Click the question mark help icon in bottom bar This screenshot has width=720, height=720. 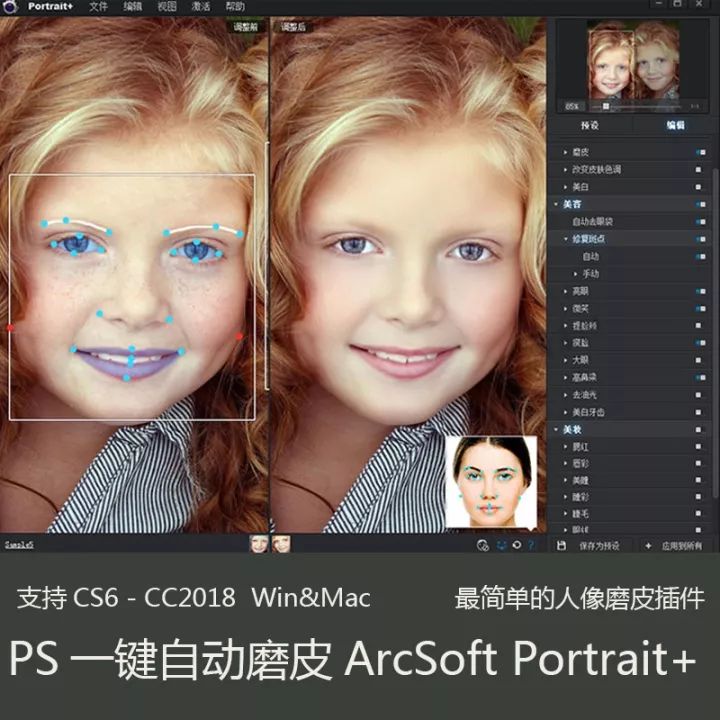tap(531, 545)
